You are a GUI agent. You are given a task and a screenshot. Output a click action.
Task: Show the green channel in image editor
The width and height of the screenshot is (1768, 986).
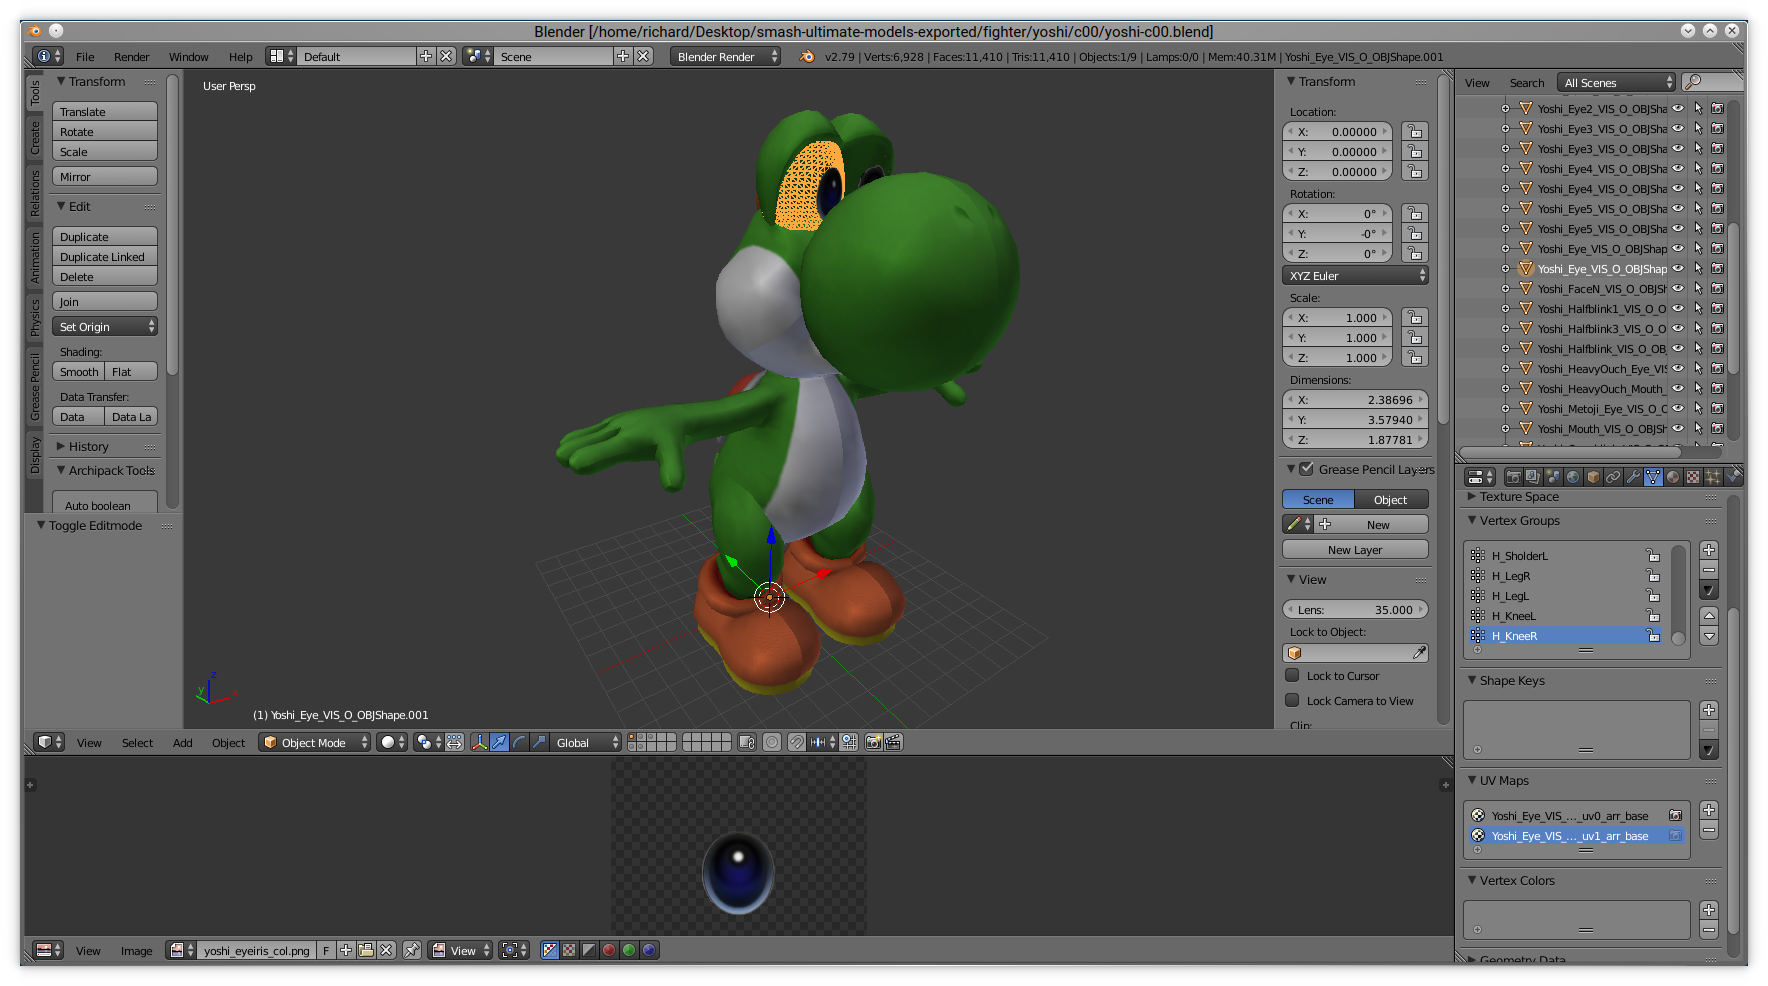[629, 950]
